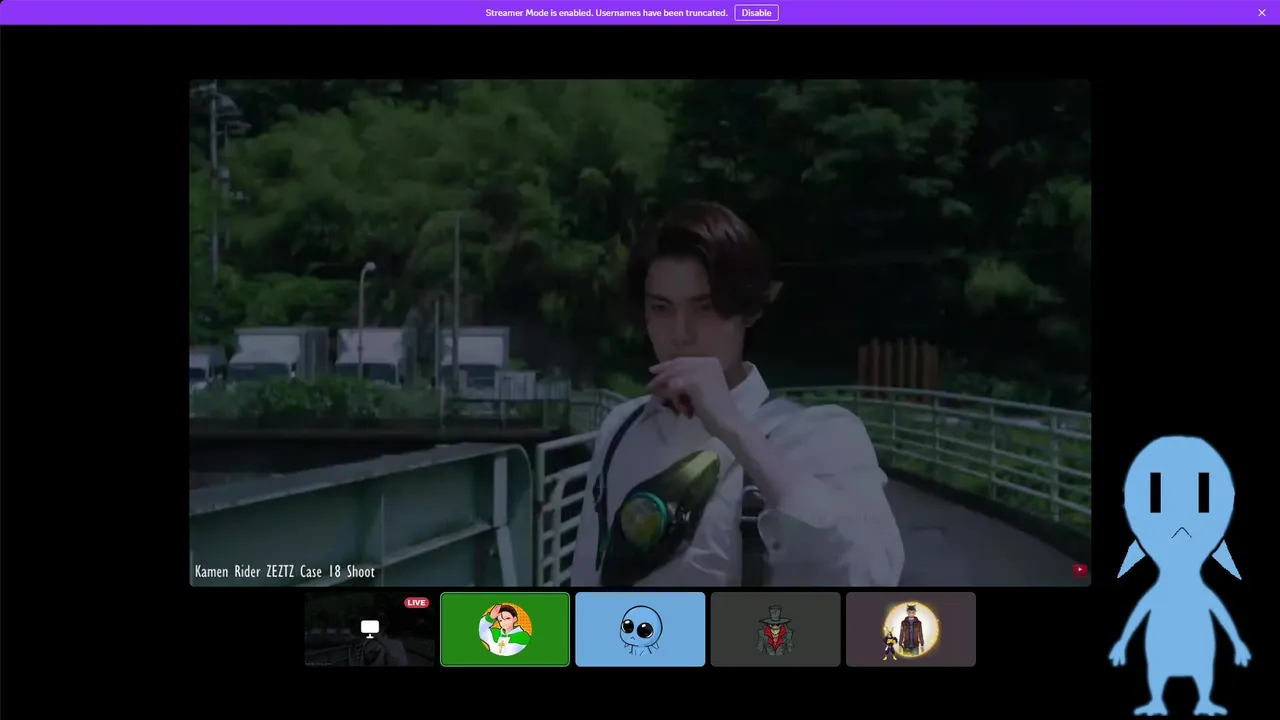This screenshot has height=720, width=1280.
Task: Disable Streamer Mode from the banner
Action: 756,13
